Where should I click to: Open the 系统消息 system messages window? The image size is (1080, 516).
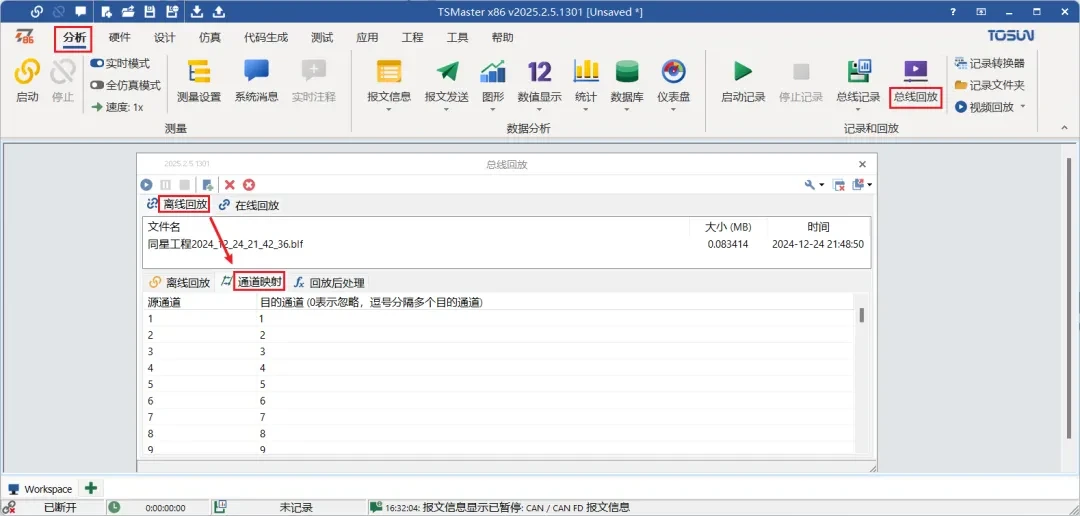tap(256, 79)
